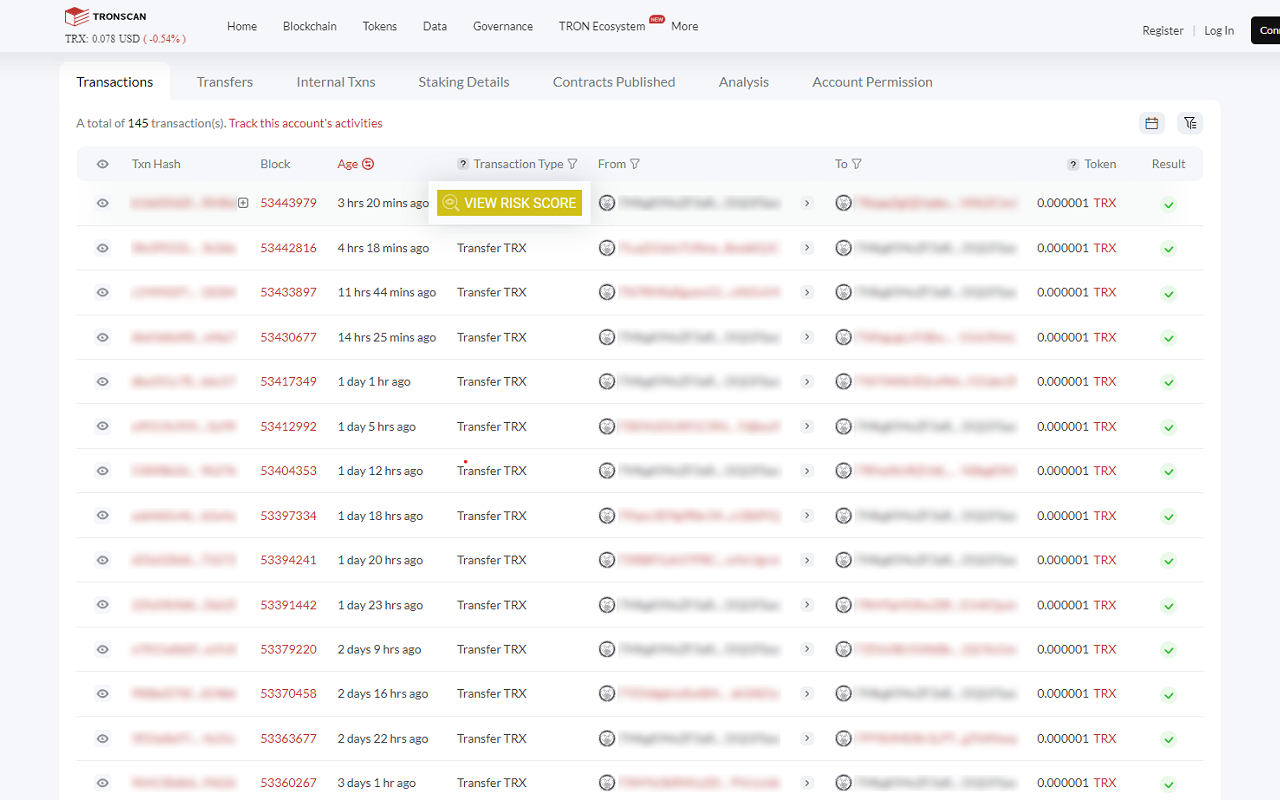Toggle the eye icon for block 53443979 row

tap(102, 203)
